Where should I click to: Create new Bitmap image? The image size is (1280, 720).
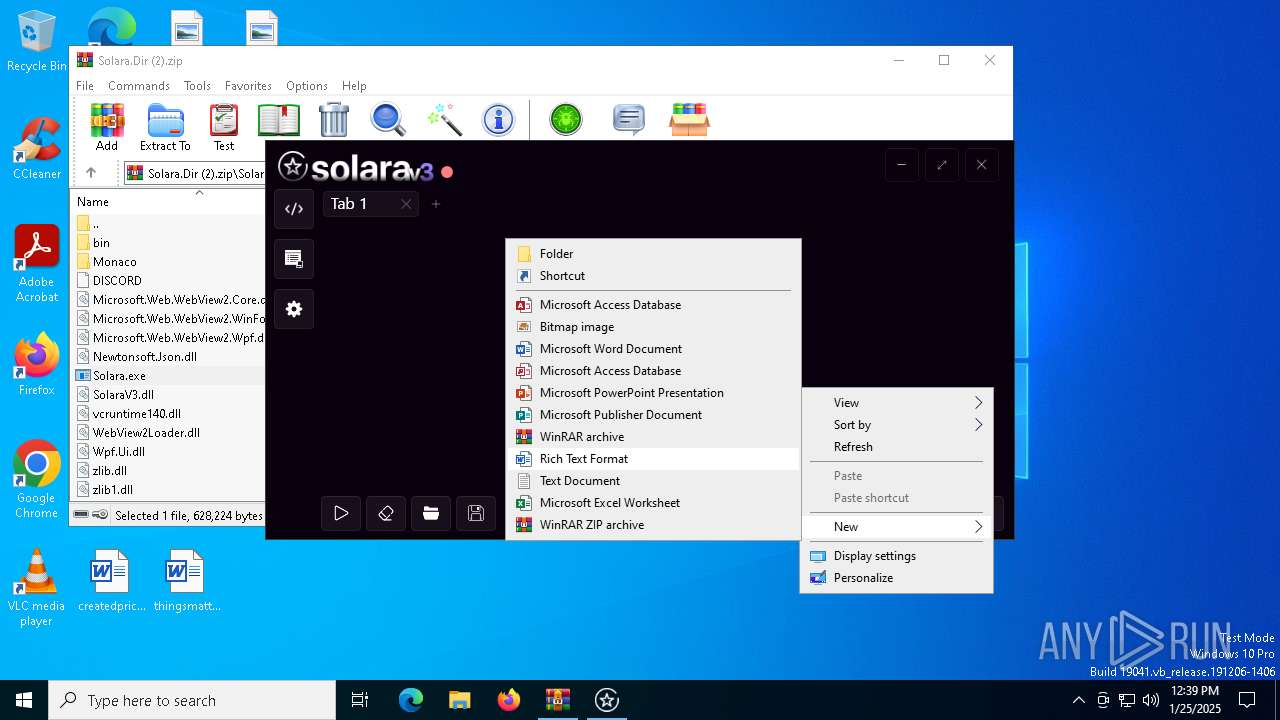tap(653, 327)
